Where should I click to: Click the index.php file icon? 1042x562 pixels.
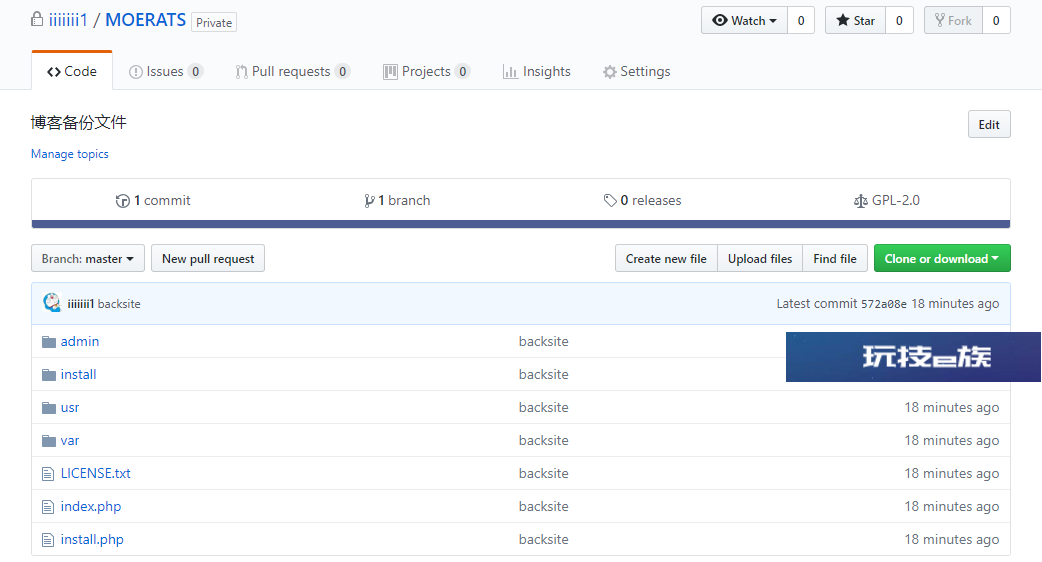pyautogui.click(x=48, y=507)
